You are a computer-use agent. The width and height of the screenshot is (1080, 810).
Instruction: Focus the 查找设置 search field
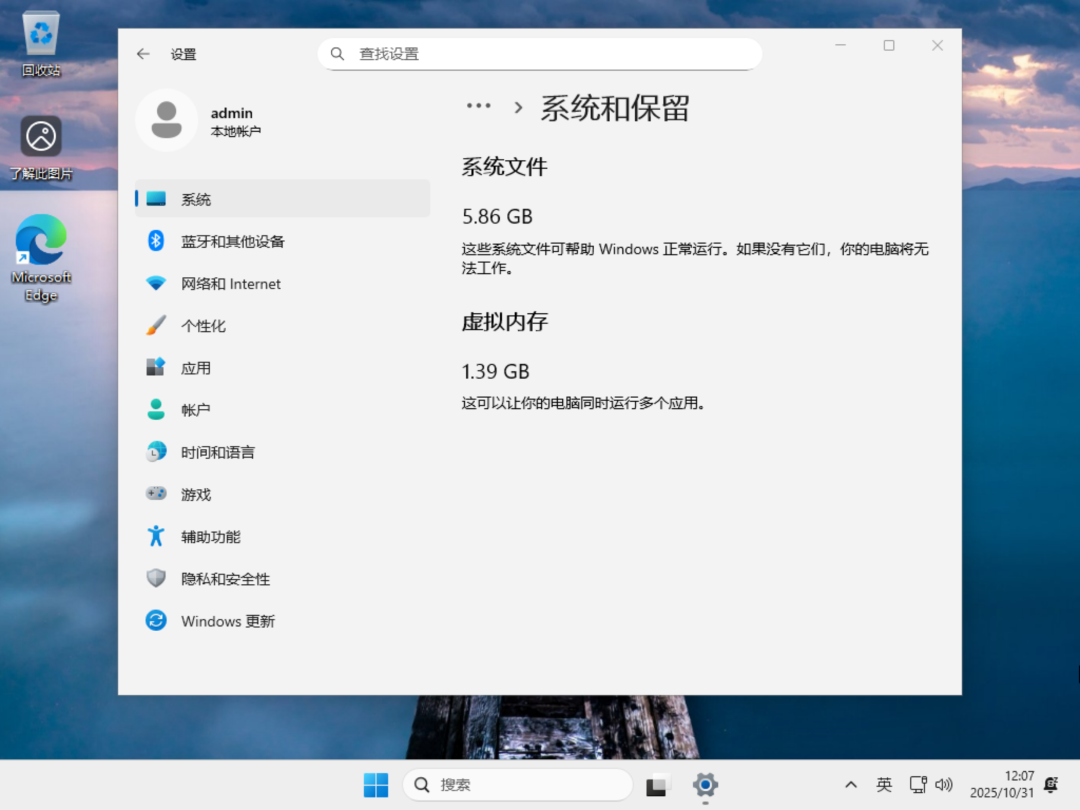coord(539,54)
